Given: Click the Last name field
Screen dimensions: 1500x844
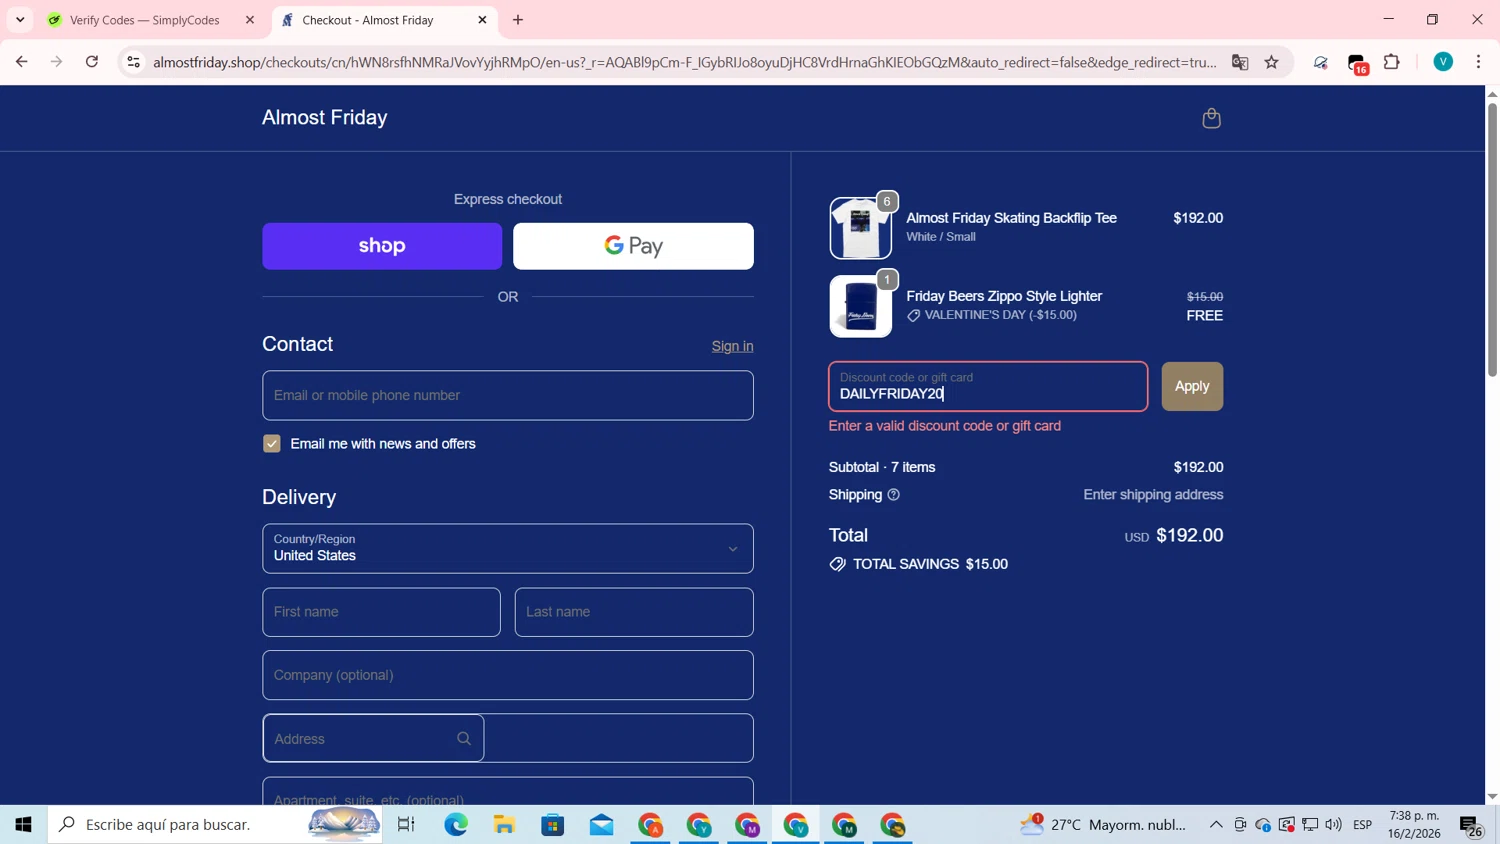Looking at the screenshot, I should (634, 612).
